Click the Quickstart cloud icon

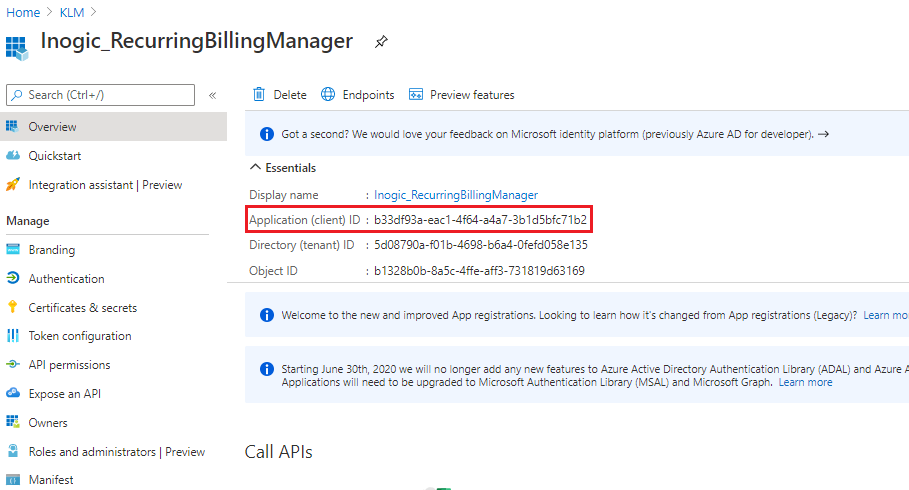(x=13, y=155)
